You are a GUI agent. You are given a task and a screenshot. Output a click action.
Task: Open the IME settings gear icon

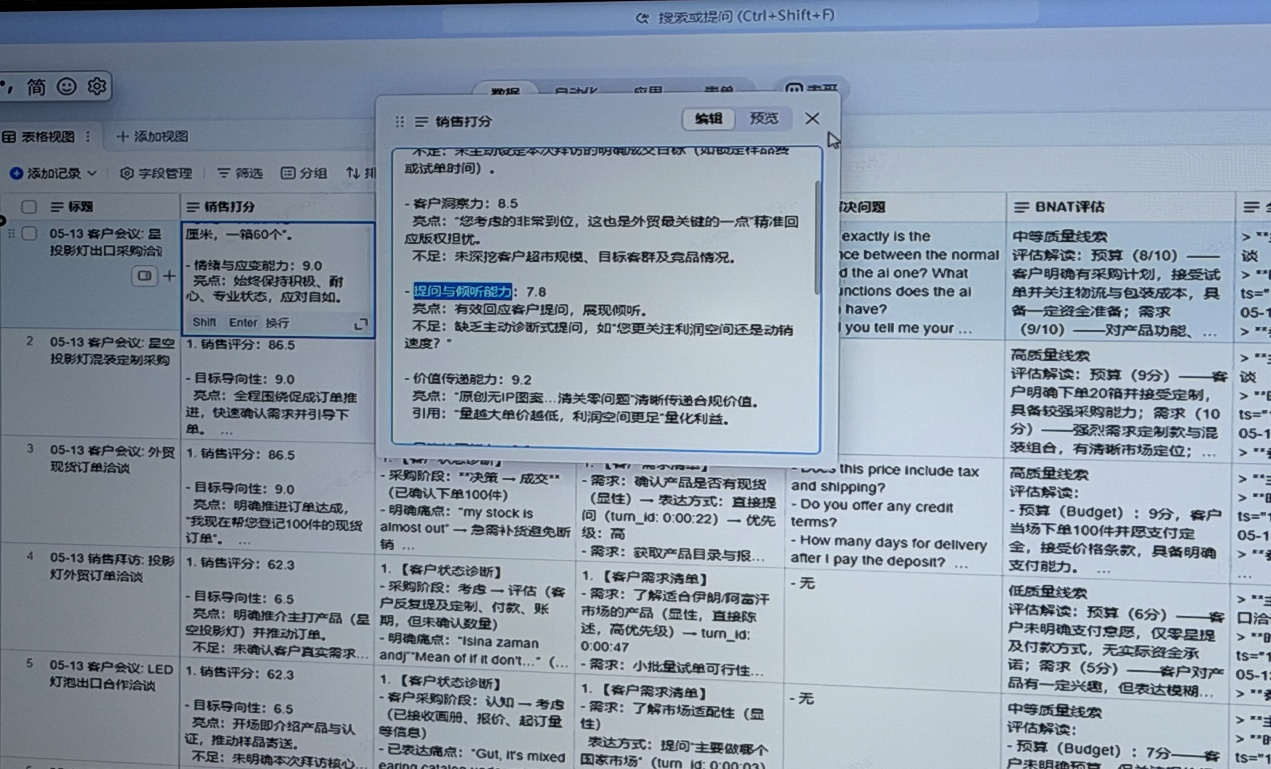pyautogui.click(x=97, y=87)
